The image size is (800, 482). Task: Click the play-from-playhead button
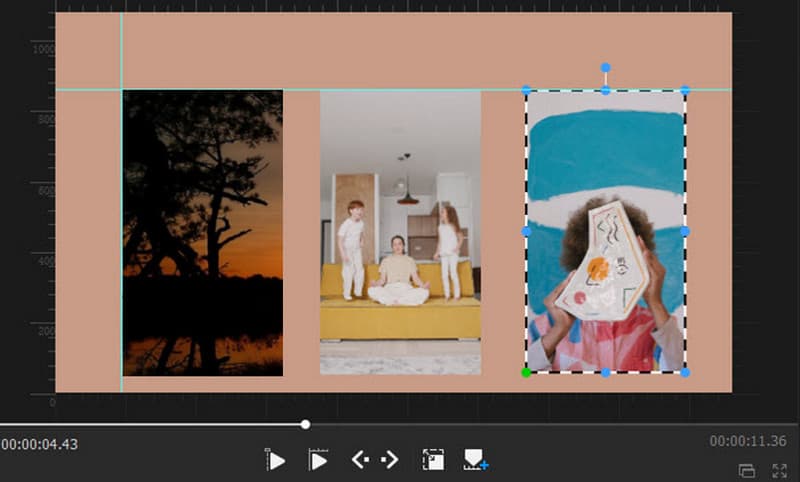[276, 460]
